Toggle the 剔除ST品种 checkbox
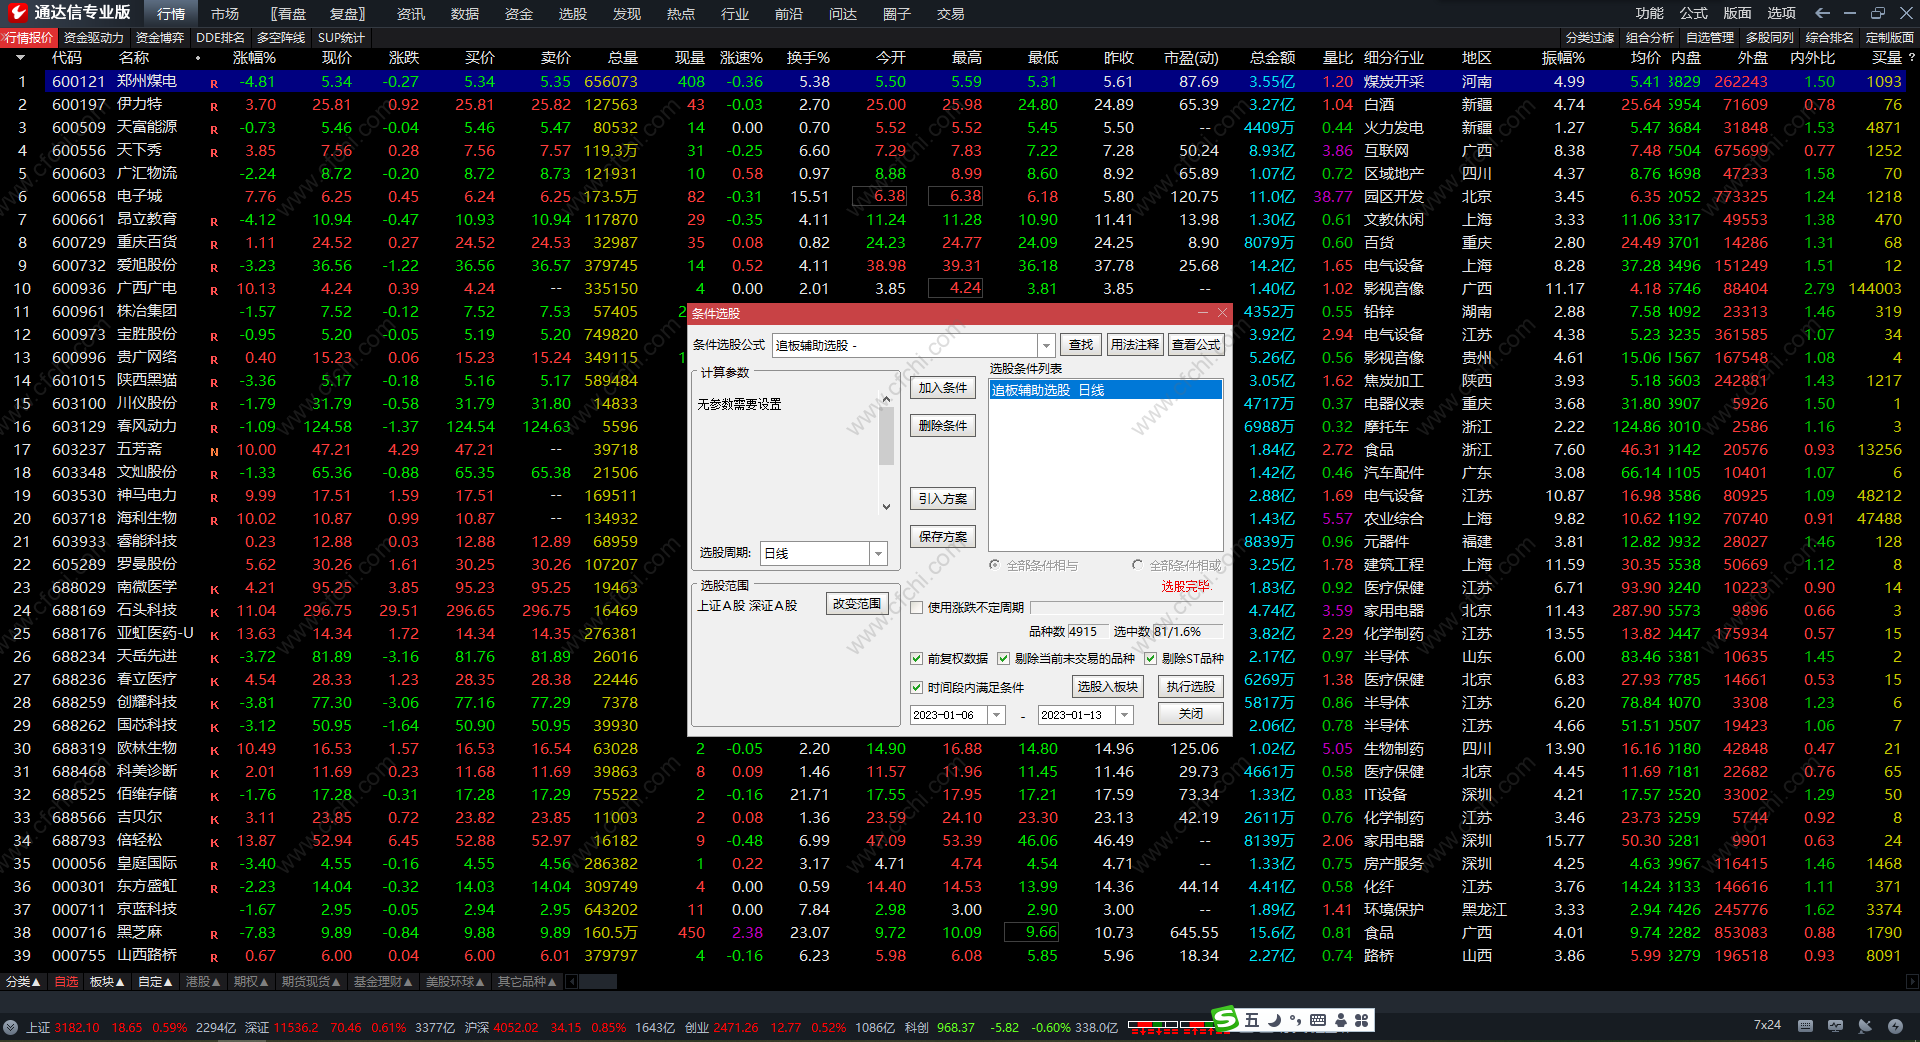The height and width of the screenshot is (1042, 1920). (x=1150, y=658)
